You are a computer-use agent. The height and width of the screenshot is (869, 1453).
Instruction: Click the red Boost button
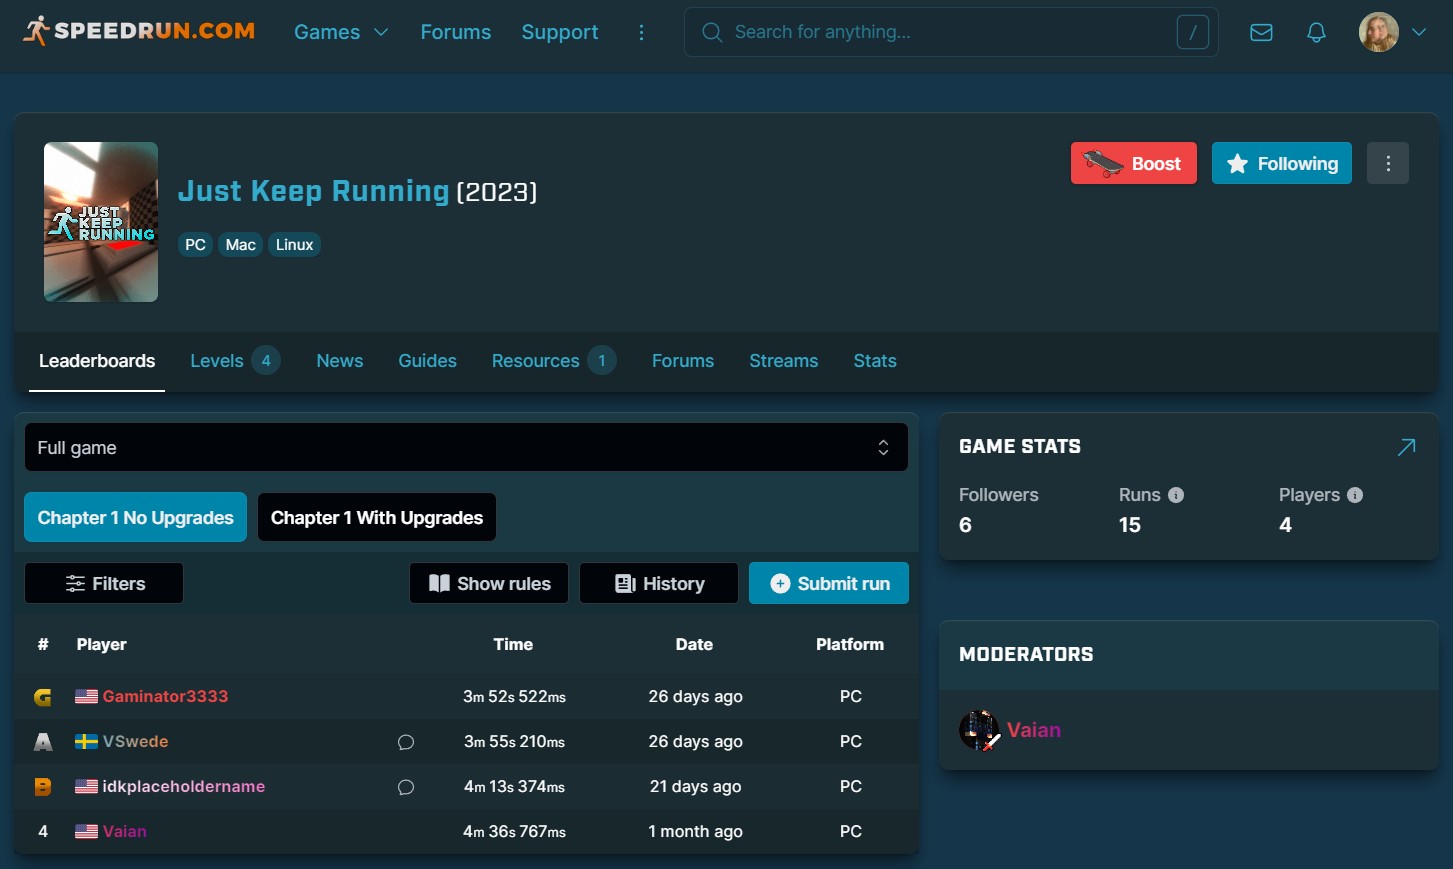1134,163
